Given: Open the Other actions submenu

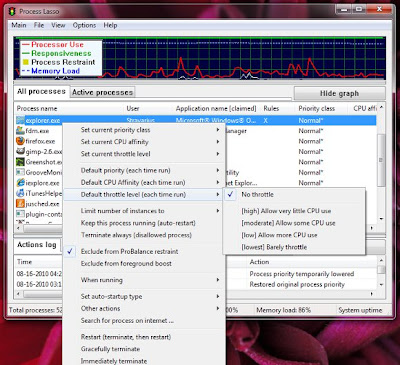Looking at the screenshot, I should click(100, 308).
